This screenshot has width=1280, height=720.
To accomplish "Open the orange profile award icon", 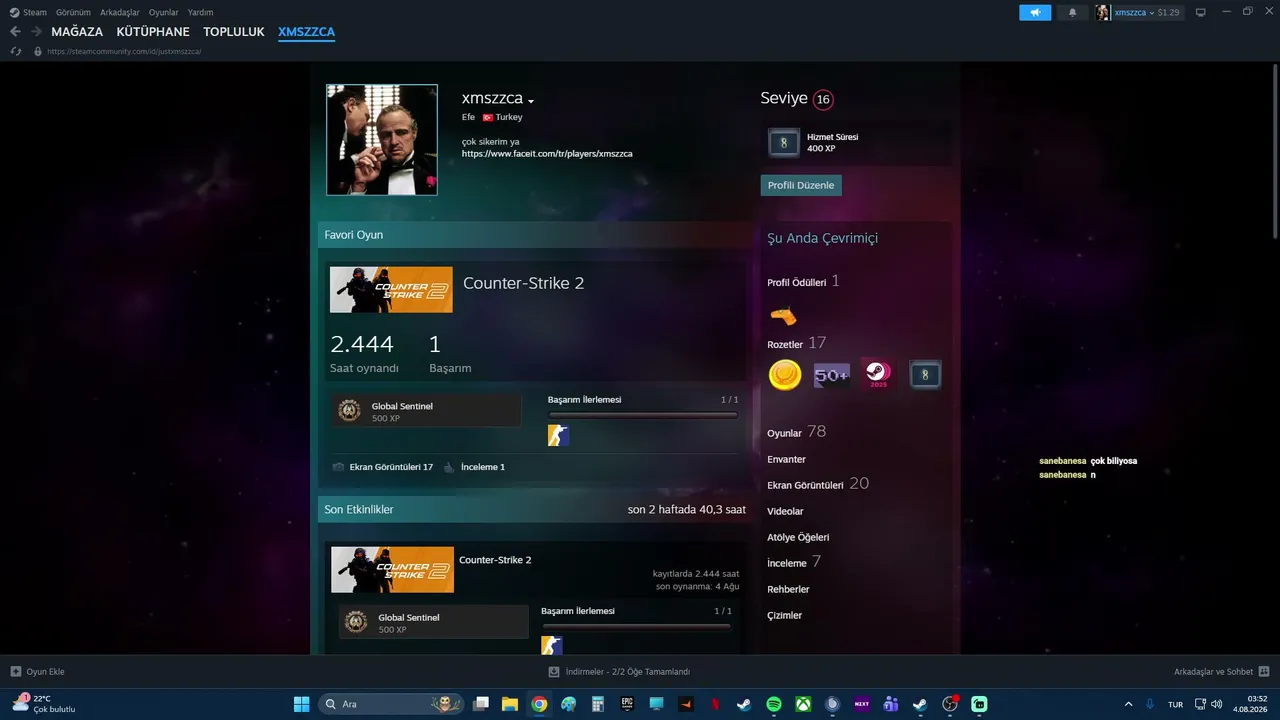I will tap(784, 316).
